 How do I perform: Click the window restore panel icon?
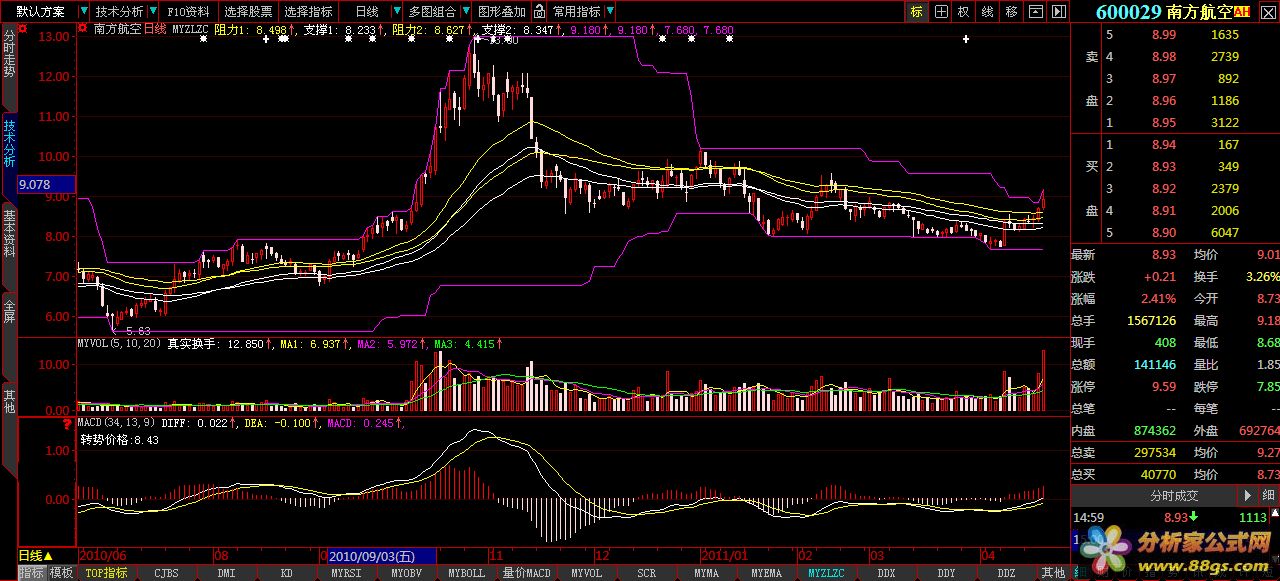(1034, 12)
